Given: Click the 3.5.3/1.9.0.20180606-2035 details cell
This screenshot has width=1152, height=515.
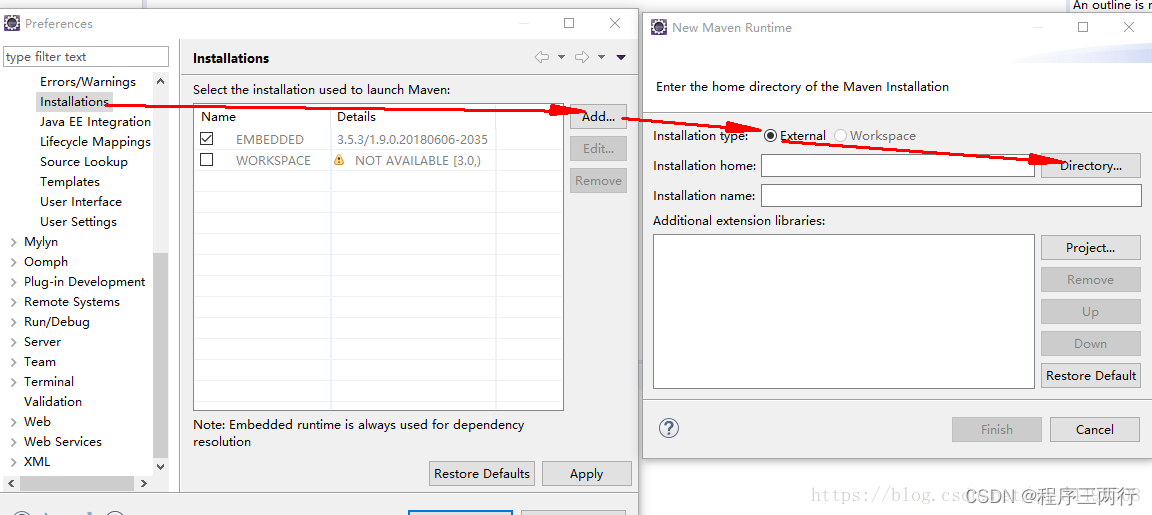Looking at the screenshot, I should click(x=412, y=140).
